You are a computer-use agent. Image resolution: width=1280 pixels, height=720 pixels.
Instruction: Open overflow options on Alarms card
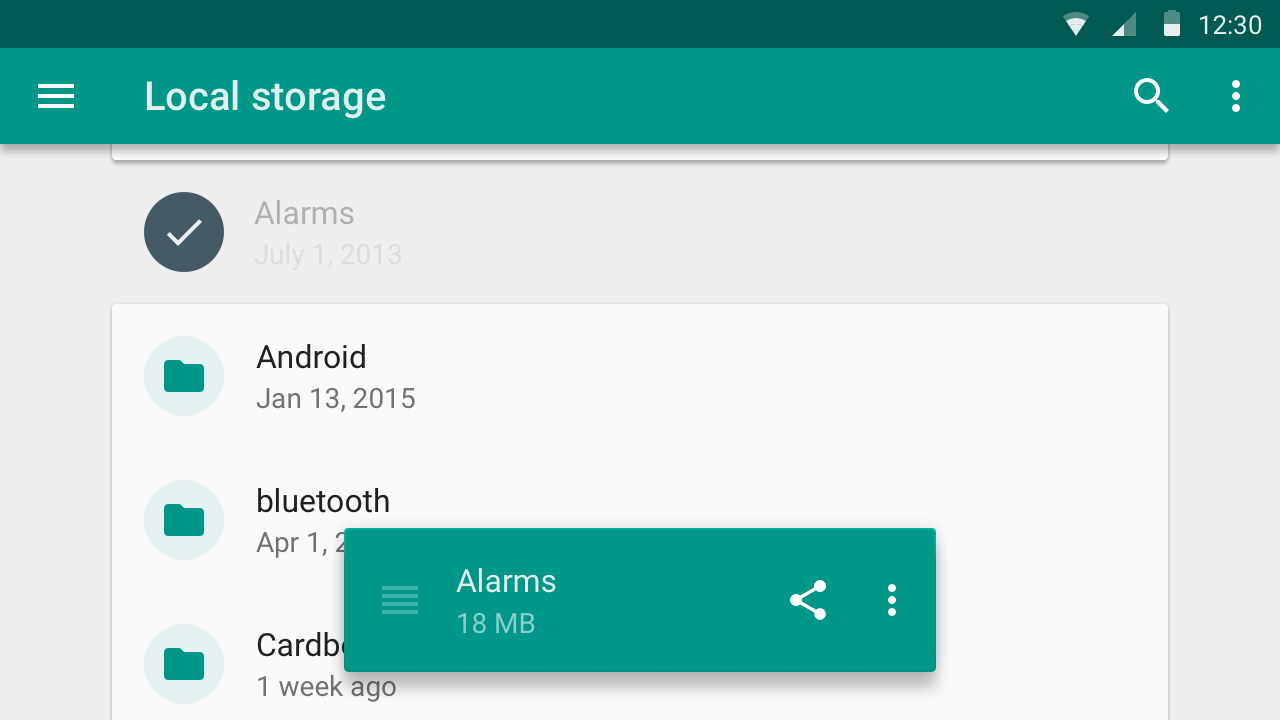(892, 600)
